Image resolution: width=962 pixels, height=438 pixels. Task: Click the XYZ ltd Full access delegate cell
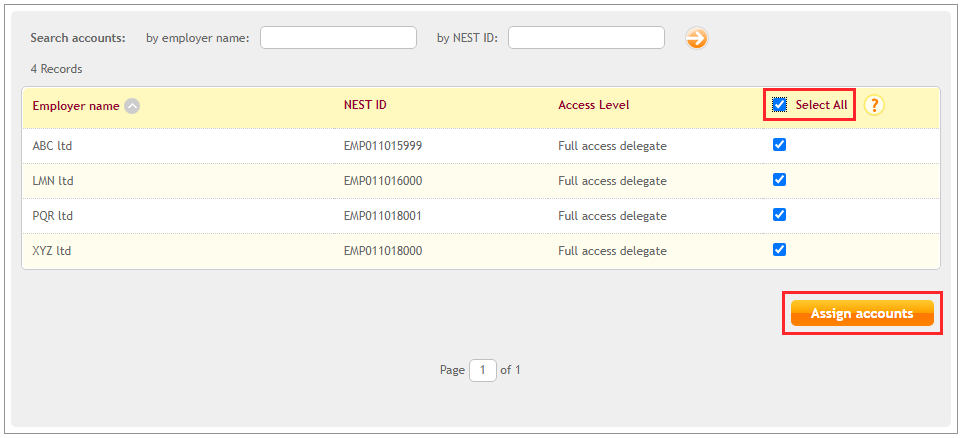612,251
